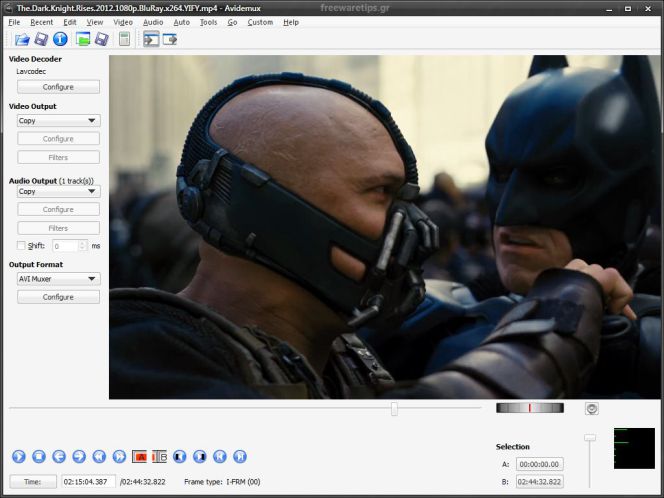Stop playback with the Stop button
The width and height of the screenshot is (664, 498).
point(39,456)
